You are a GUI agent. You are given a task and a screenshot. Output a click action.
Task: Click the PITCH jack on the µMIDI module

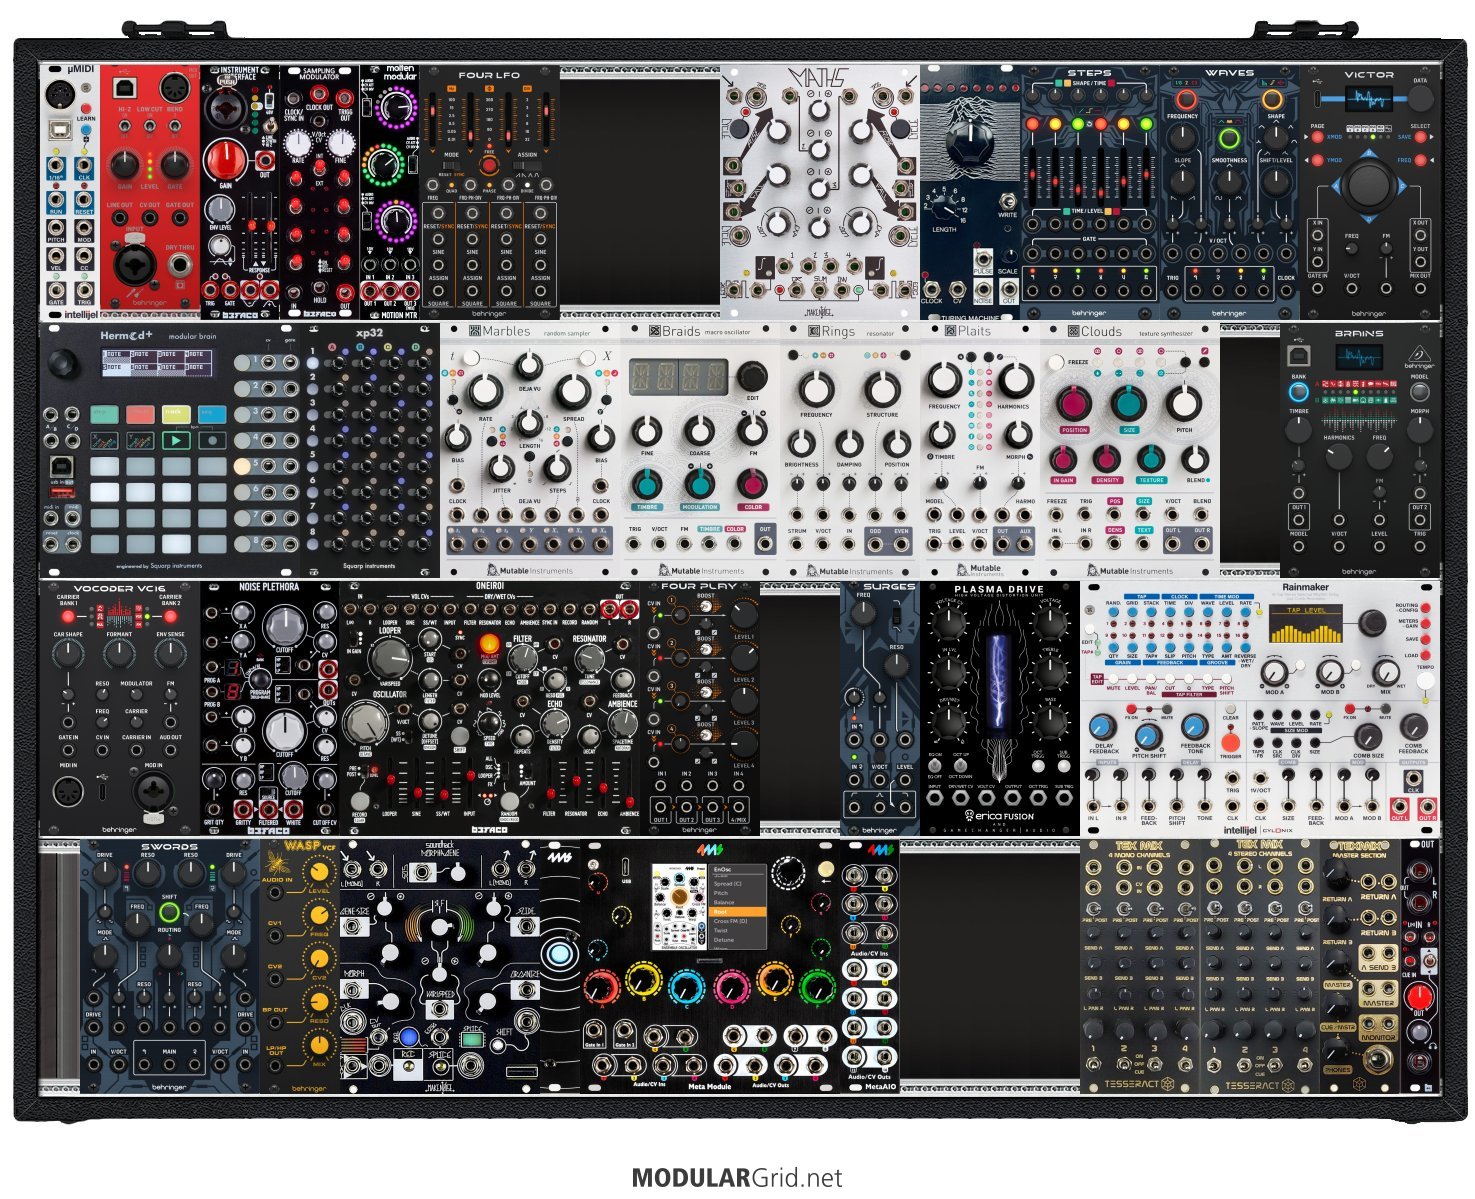coord(56,227)
